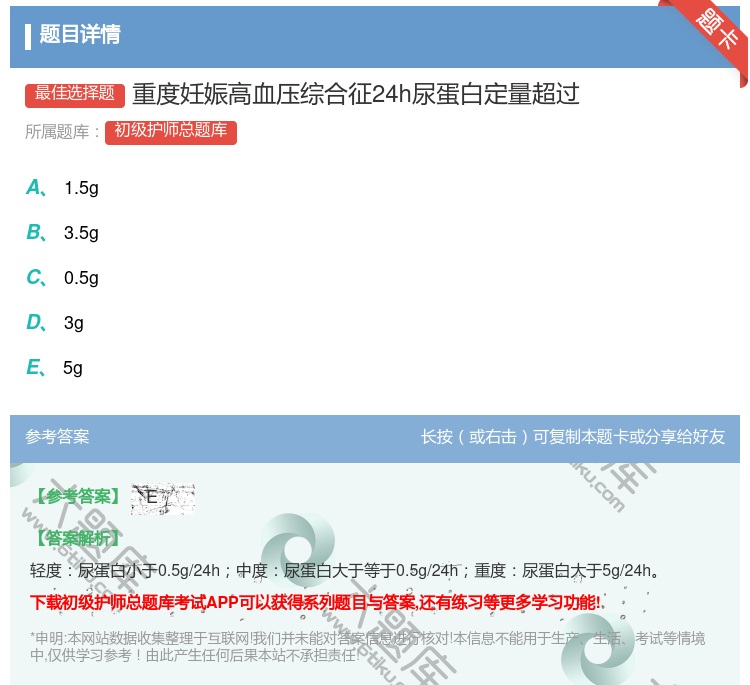
Task: Click the 所属题库 label
Action: pyautogui.click(x=62, y=132)
